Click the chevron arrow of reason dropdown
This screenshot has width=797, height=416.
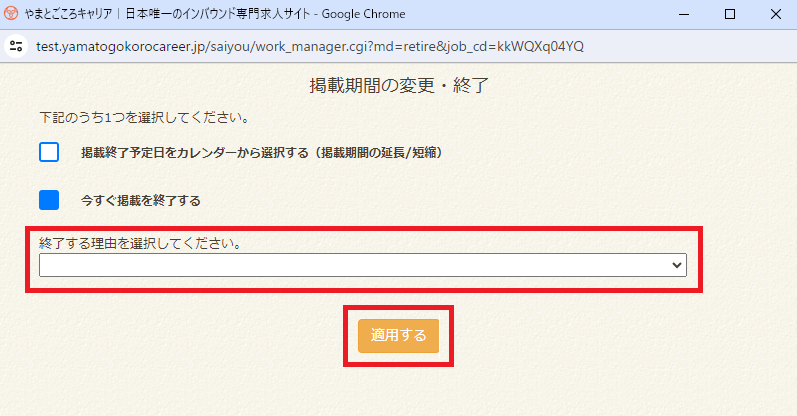[677, 265]
